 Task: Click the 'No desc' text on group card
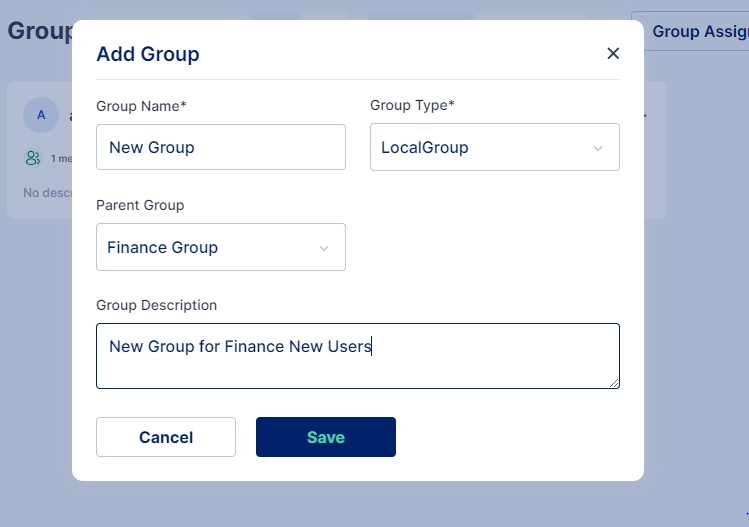46,192
